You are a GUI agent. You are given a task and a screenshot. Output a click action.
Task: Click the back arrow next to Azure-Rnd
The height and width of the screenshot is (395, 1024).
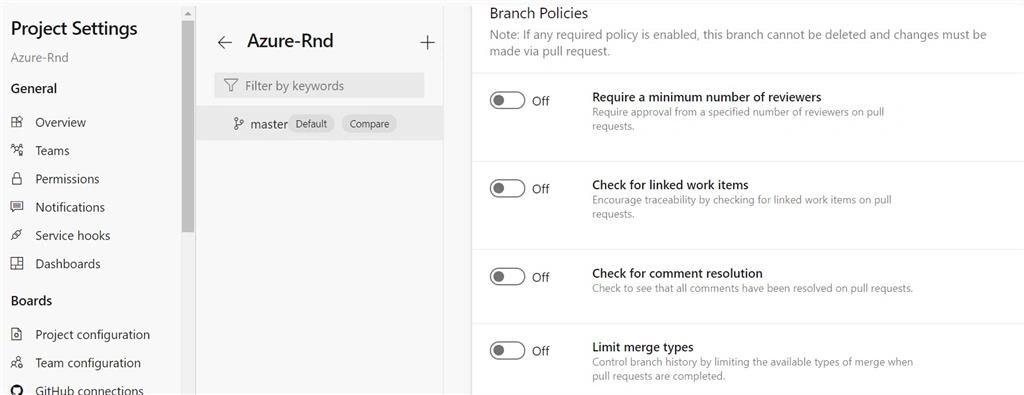[x=225, y=42]
